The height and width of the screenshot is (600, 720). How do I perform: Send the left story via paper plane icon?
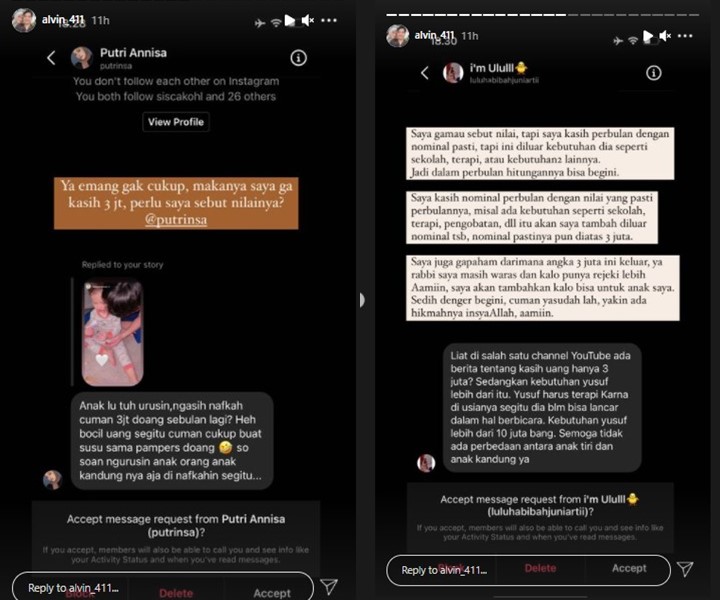click(x=329, y=586)
